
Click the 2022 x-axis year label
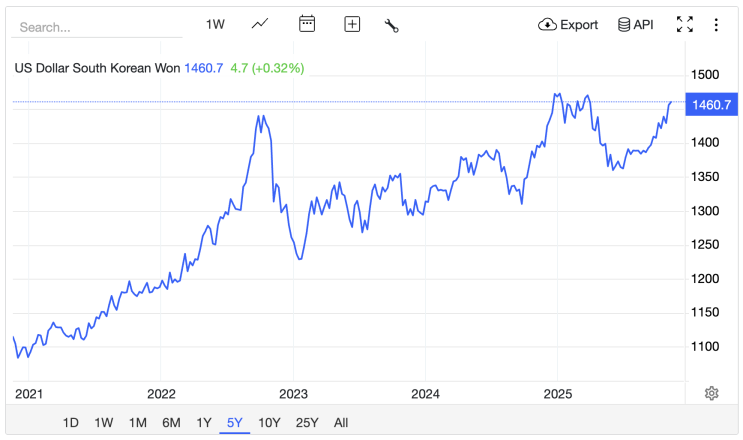pyautogui.click(x=161, y=394)
